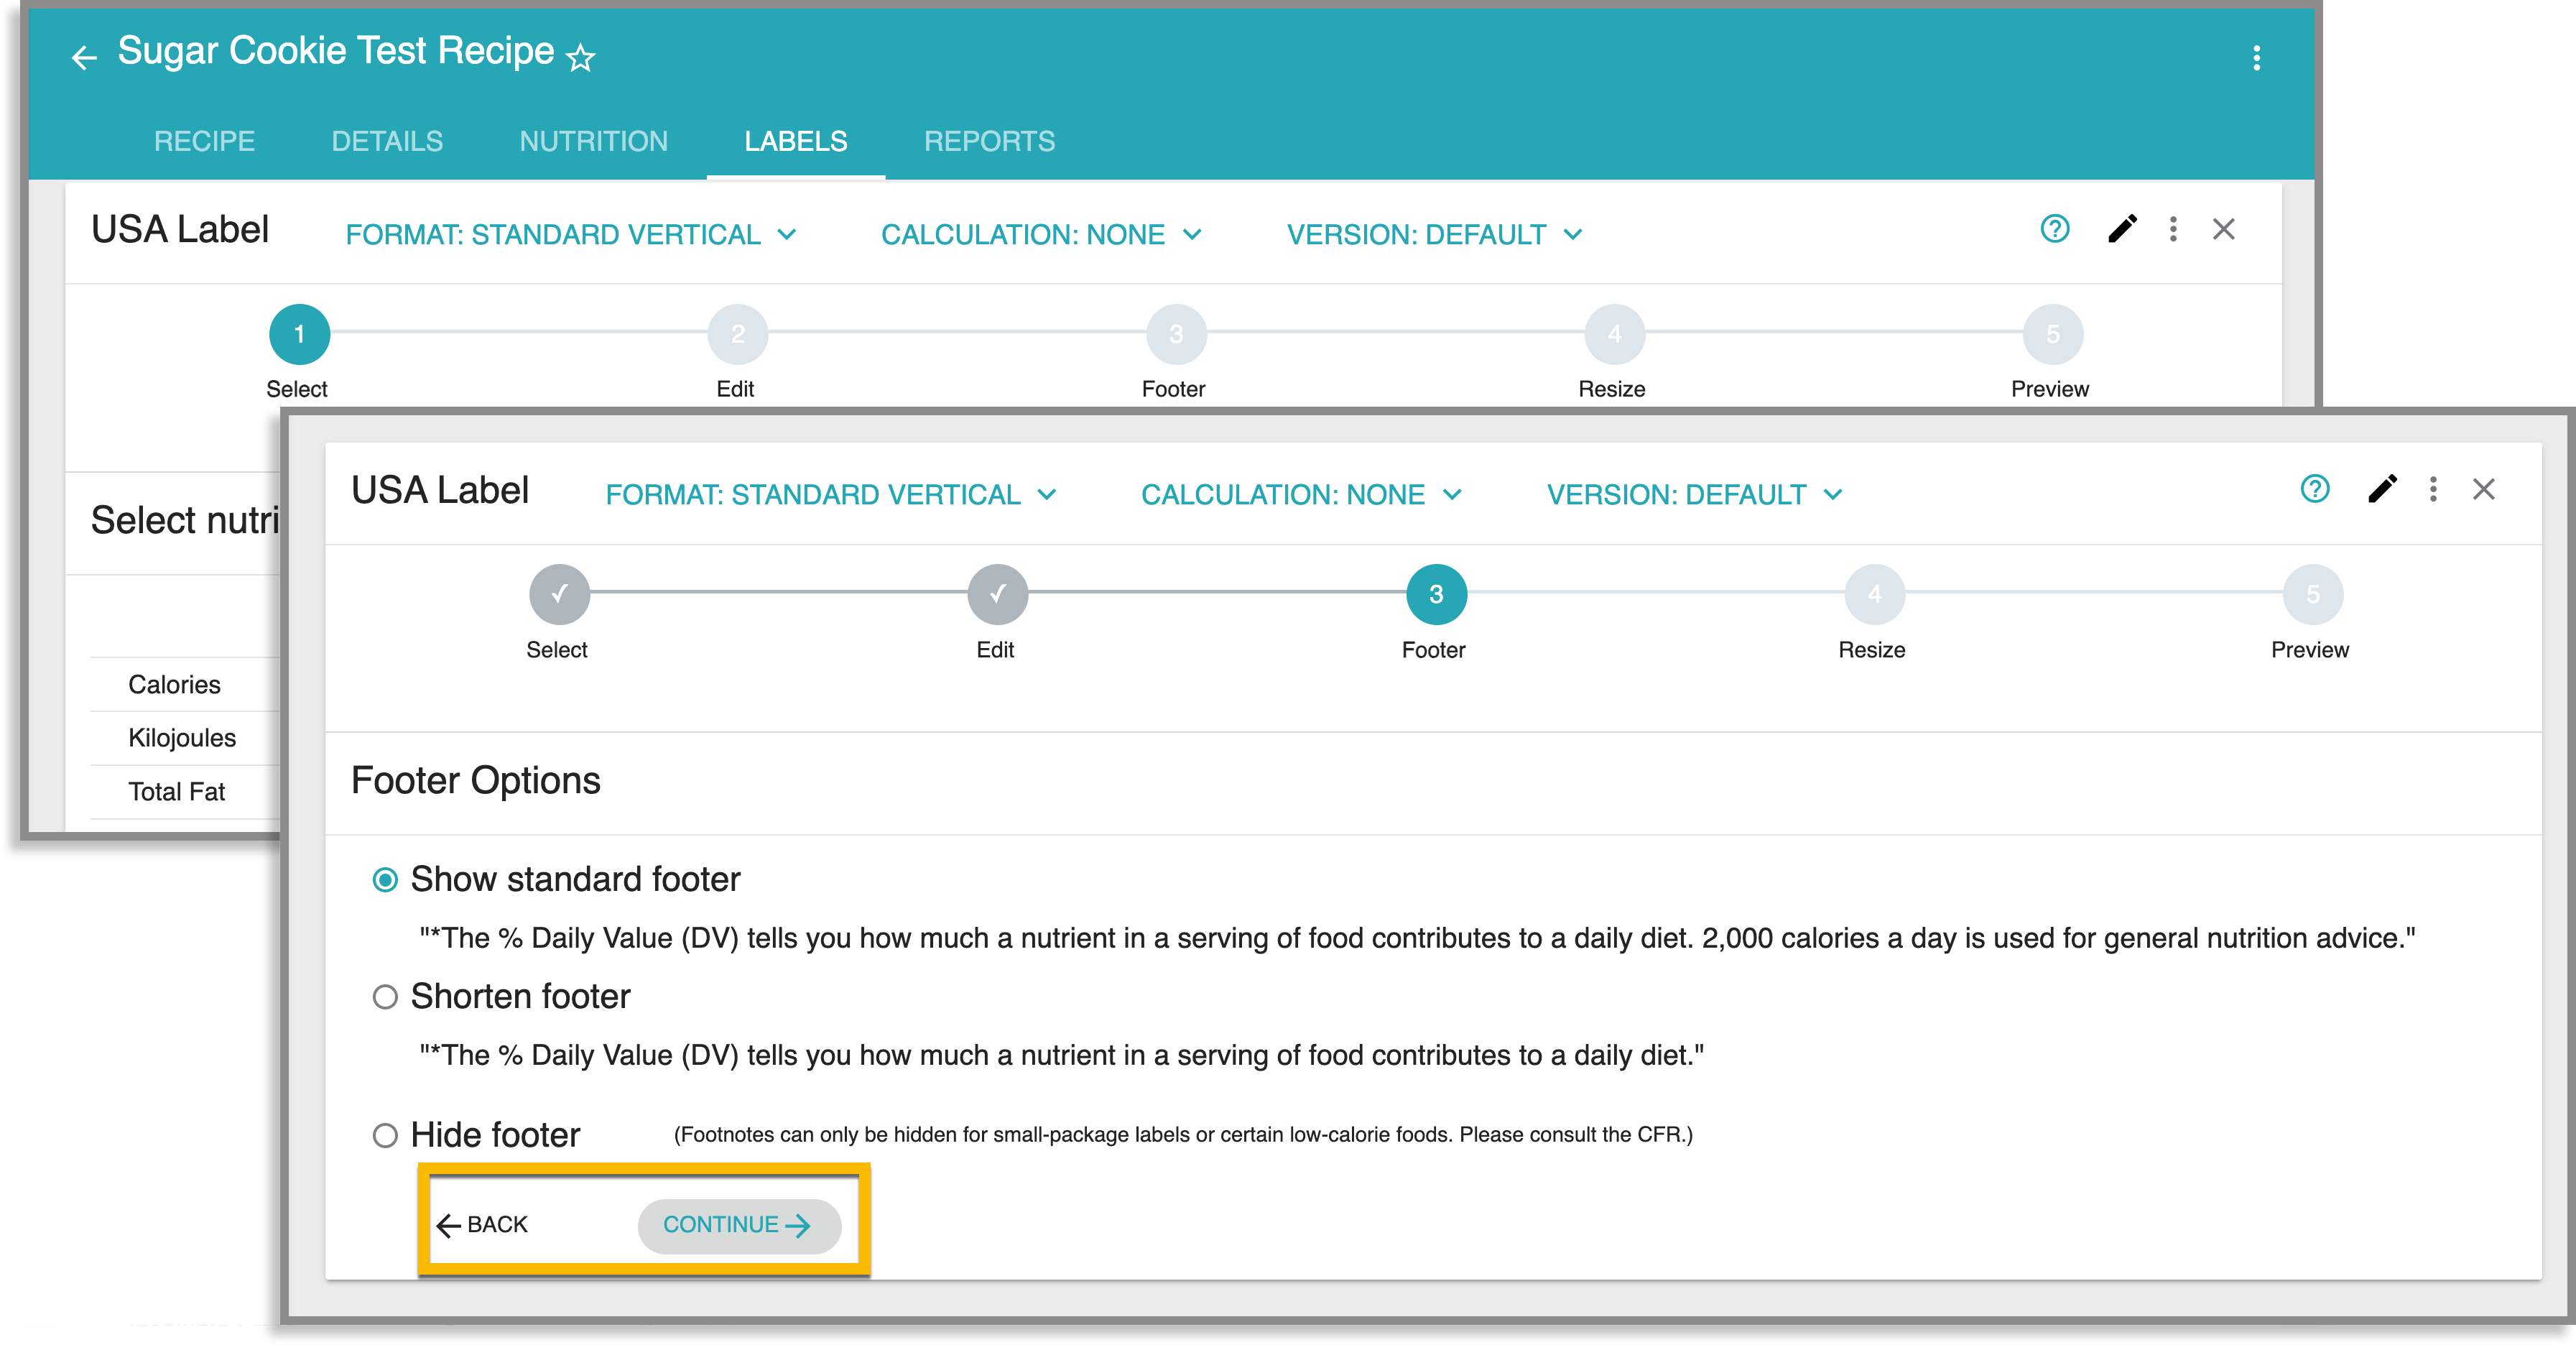Screen dimensions: 2576x1345
Task: Open more options dots in back USA Label window
Action: click(x=2173, y=229)
